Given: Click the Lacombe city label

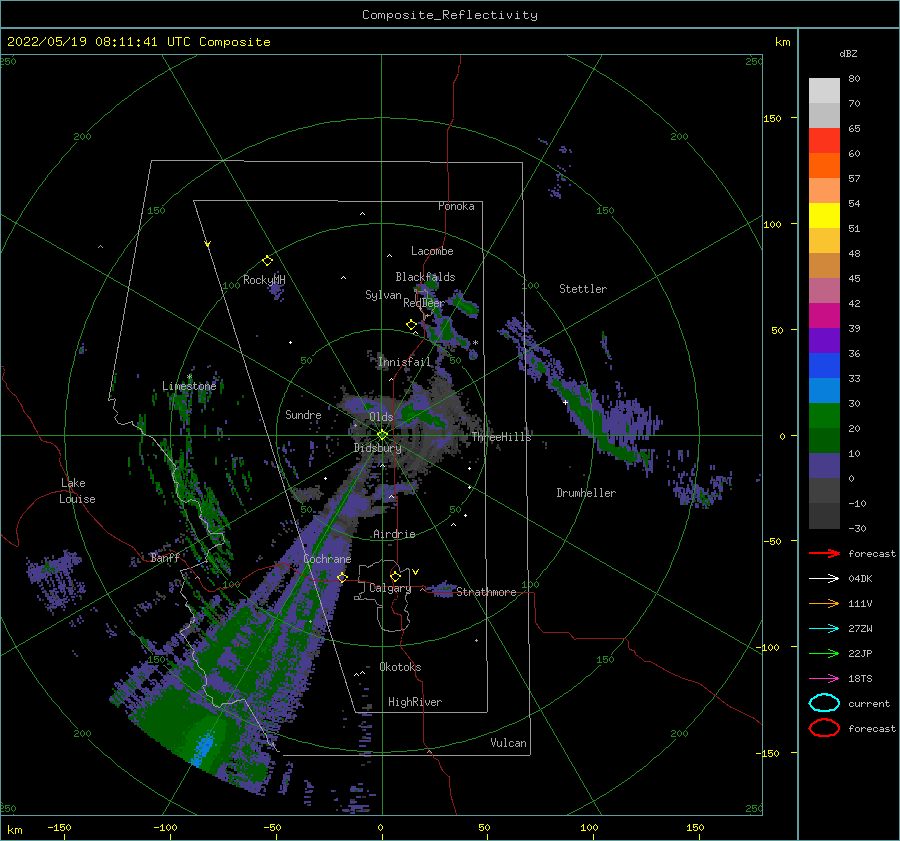Looking at the screenshot, I should point(432,251).
